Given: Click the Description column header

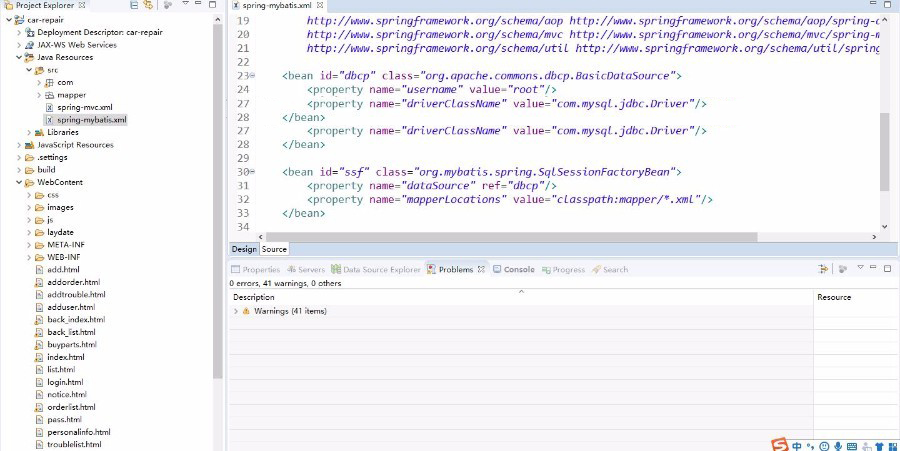Looking at the screenshot, I should (x=254, y=297).
